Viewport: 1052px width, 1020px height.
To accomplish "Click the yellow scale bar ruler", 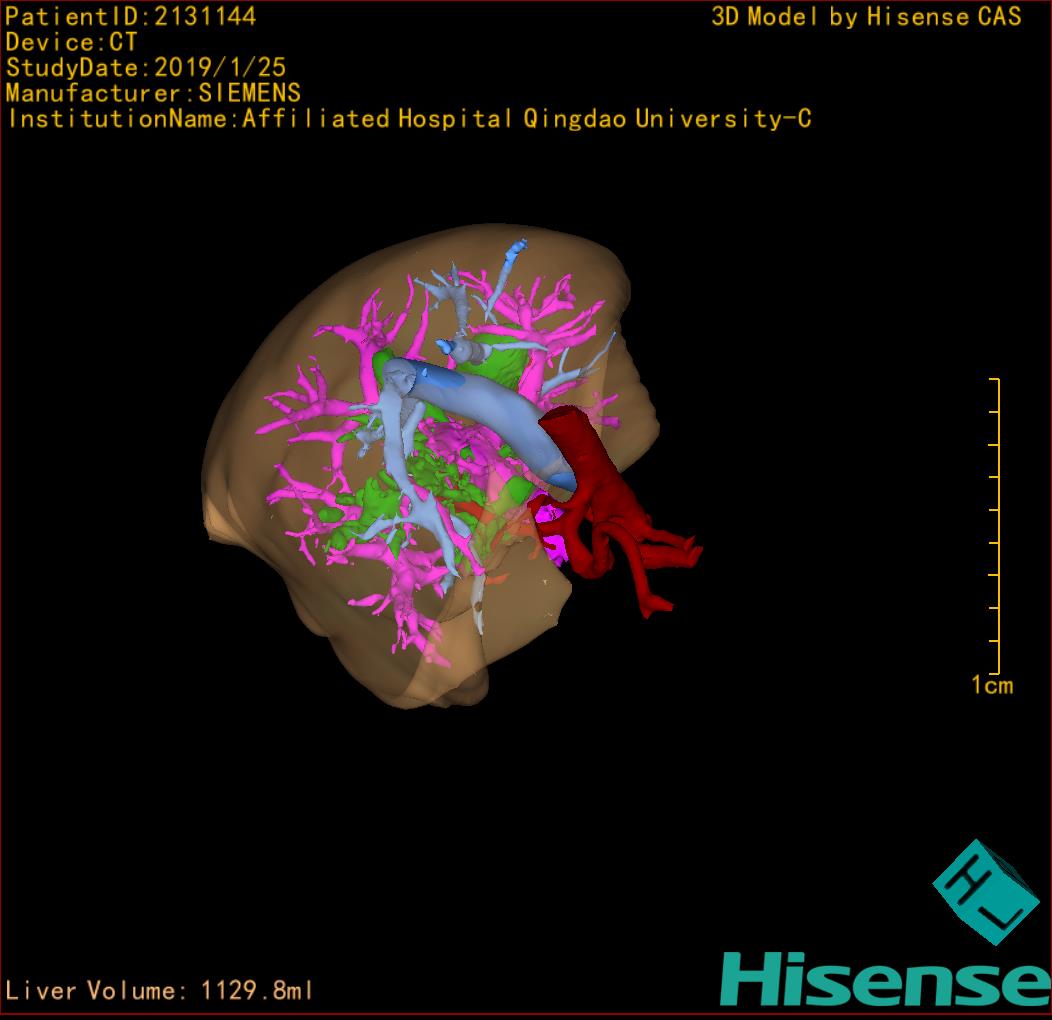I will click(996, 526).
